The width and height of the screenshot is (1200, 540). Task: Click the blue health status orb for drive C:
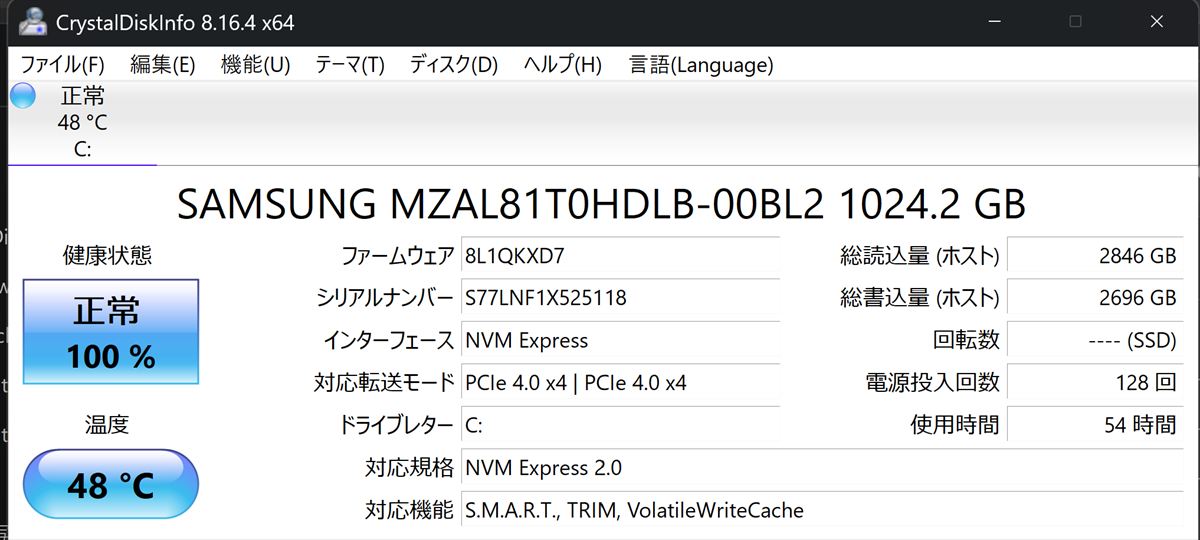tap(23, 96)
